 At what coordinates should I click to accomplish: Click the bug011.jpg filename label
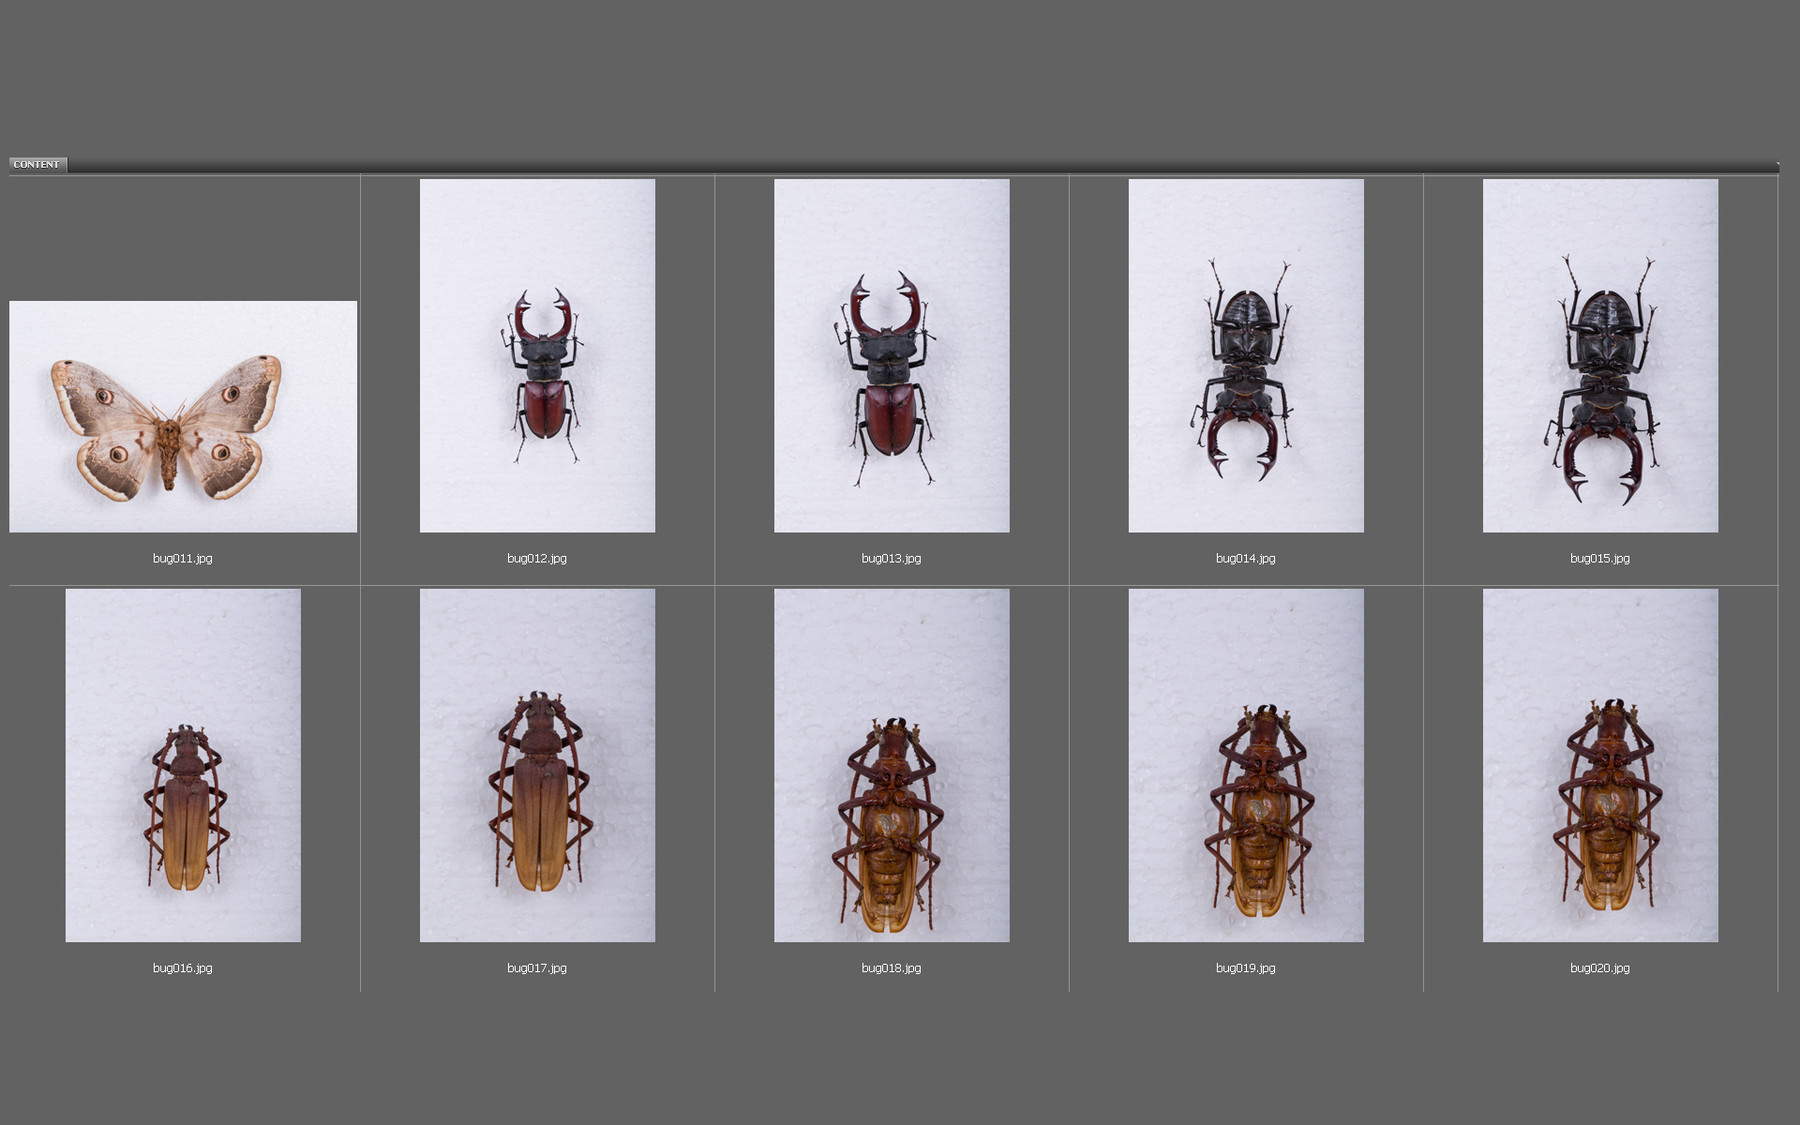coord(185,559)
